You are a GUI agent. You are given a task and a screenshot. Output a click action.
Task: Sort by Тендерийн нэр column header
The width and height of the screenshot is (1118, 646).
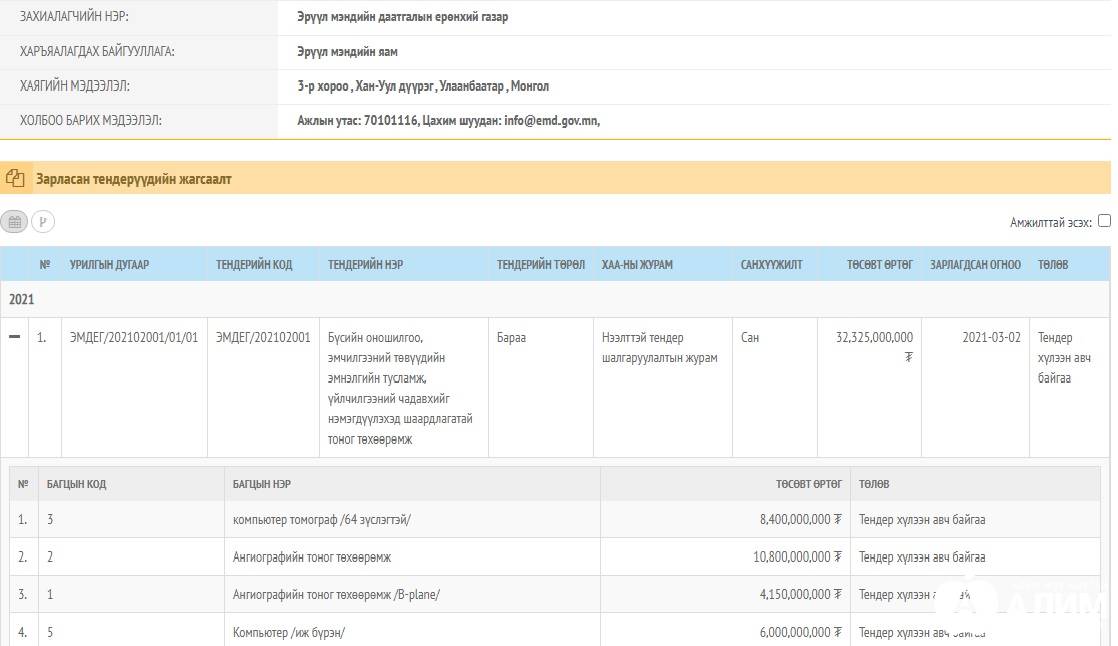(x=365, y=265)
